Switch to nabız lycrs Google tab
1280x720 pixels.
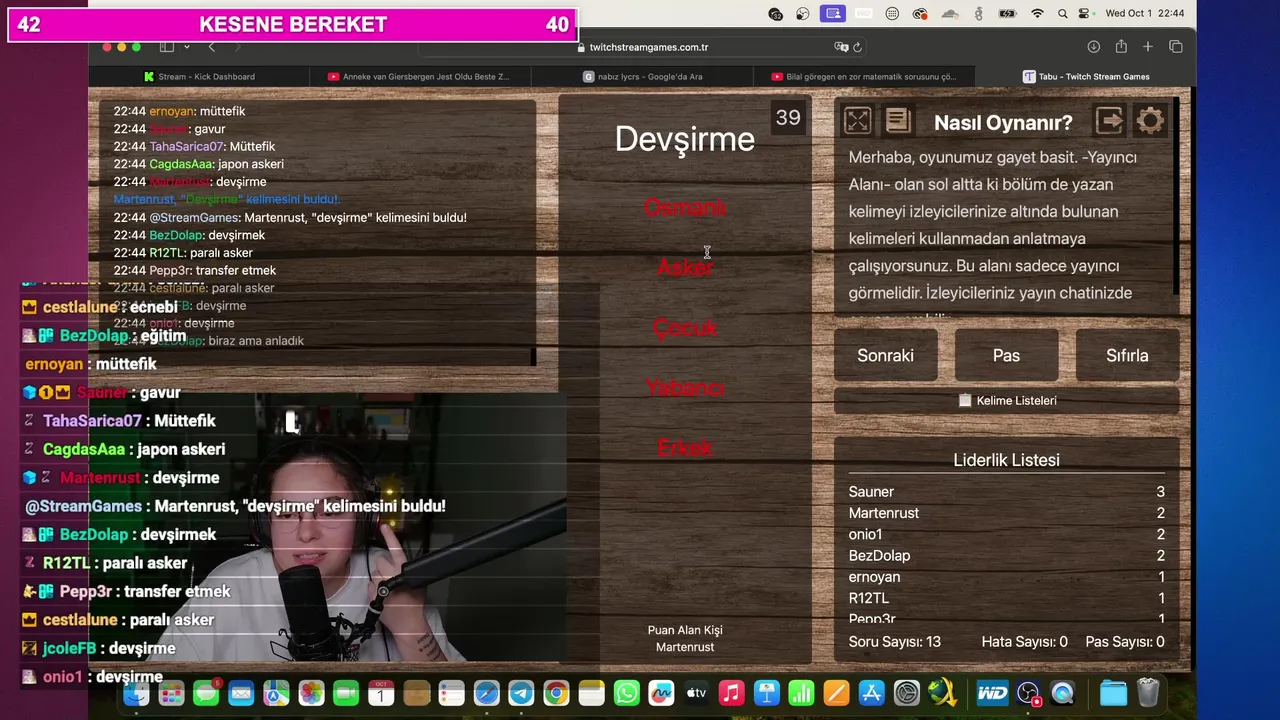click(642, 76)
